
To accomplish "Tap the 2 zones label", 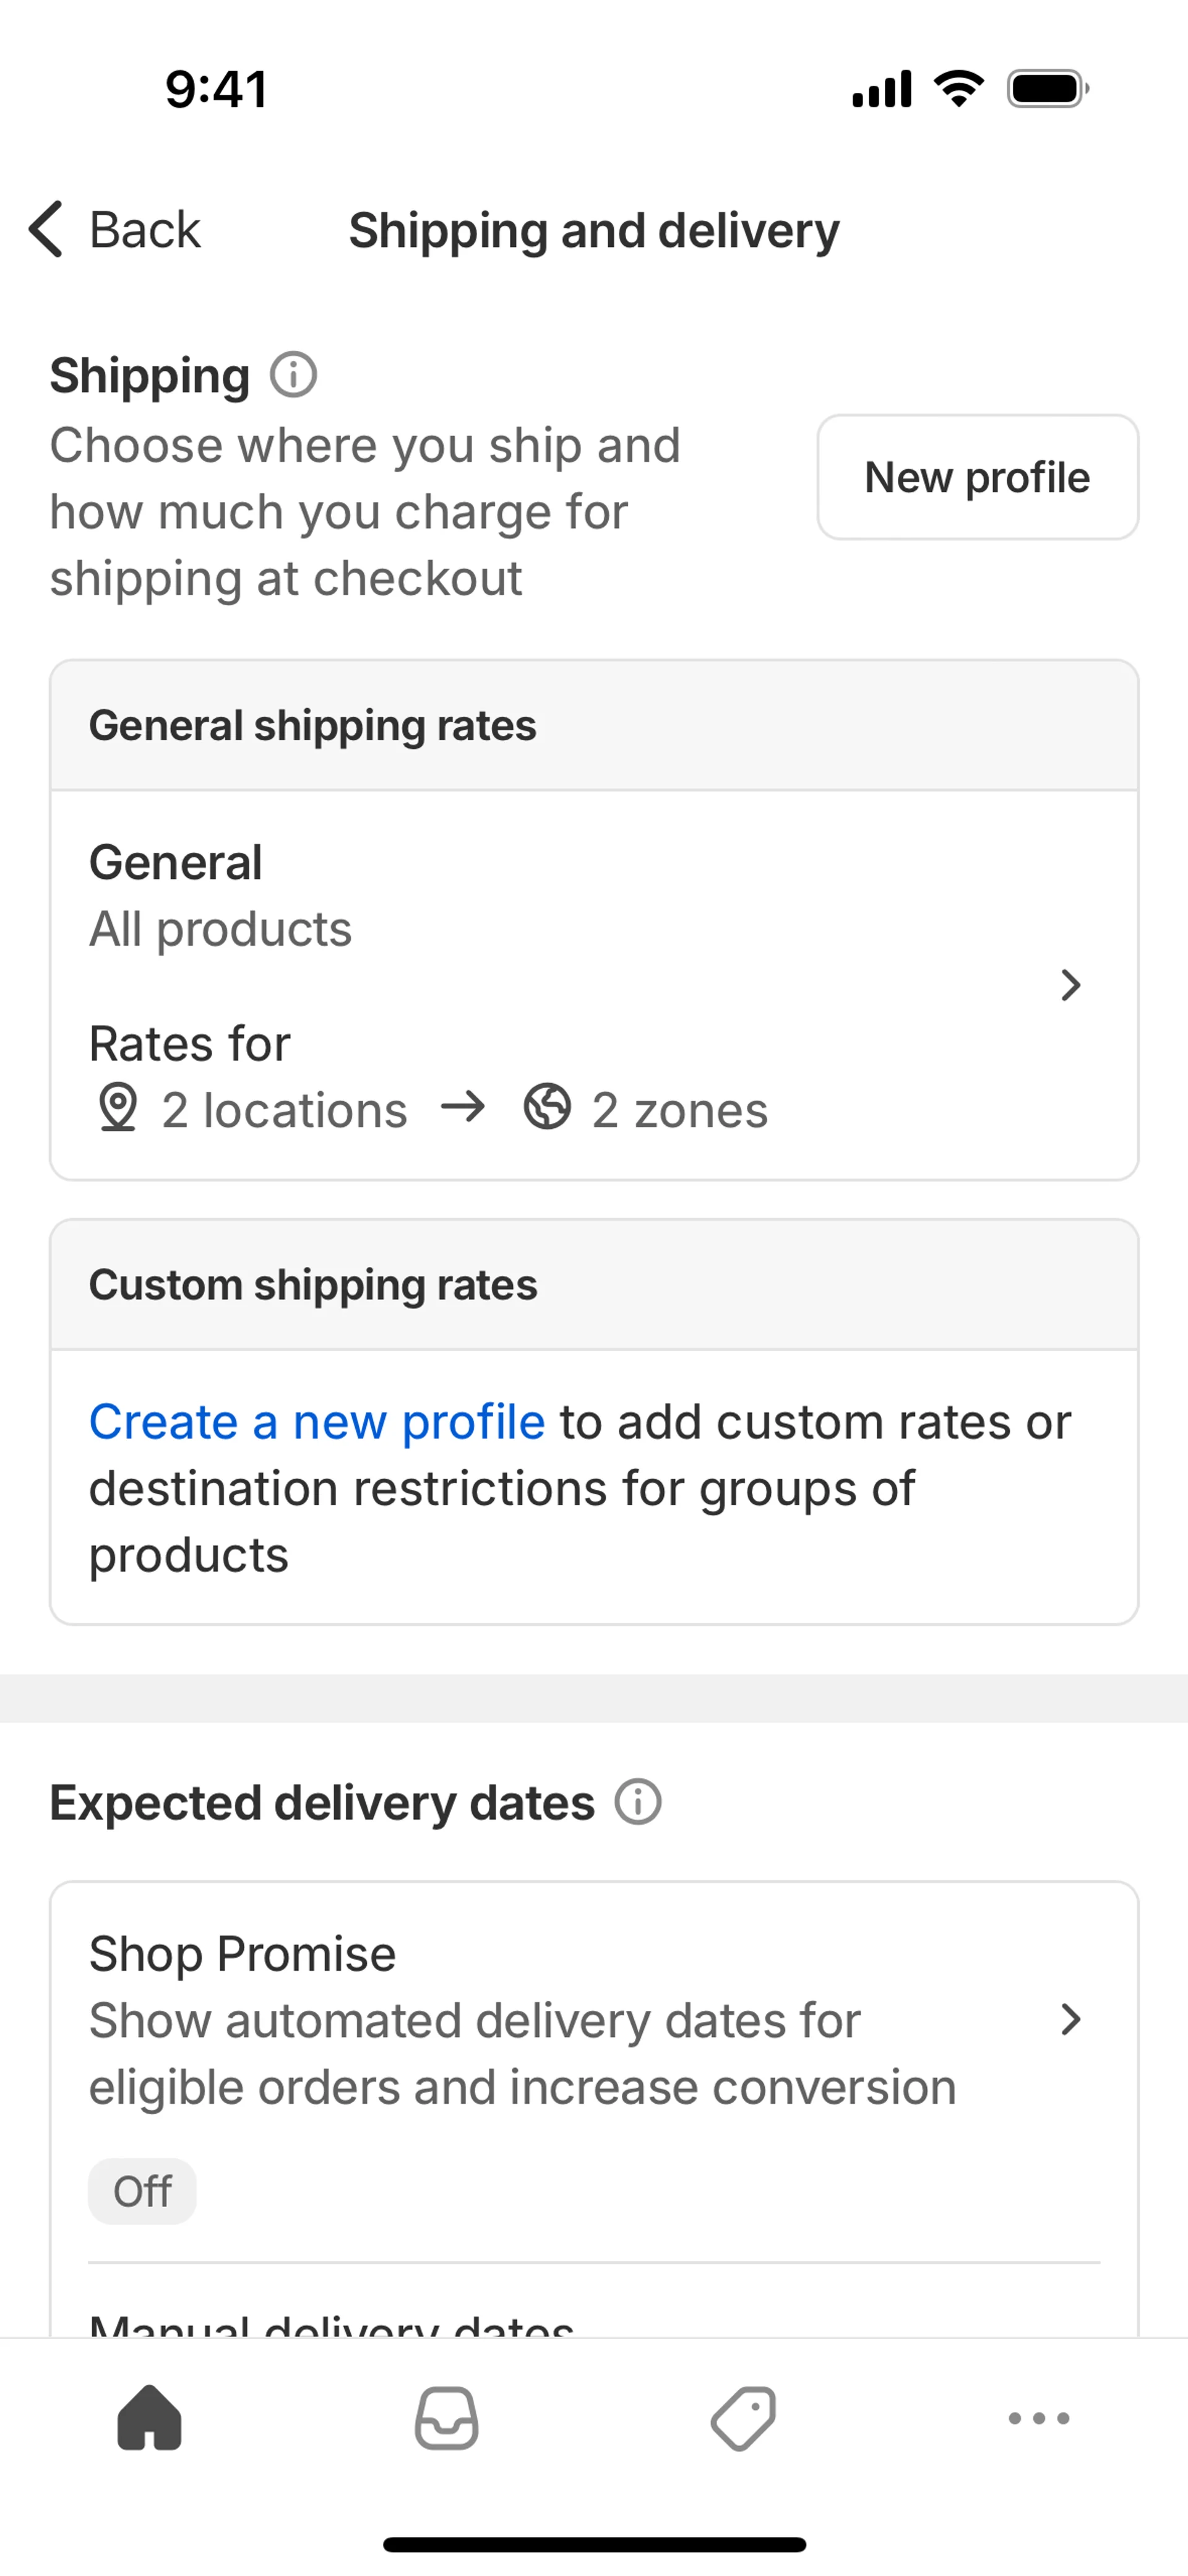I will coord(680,1110).
